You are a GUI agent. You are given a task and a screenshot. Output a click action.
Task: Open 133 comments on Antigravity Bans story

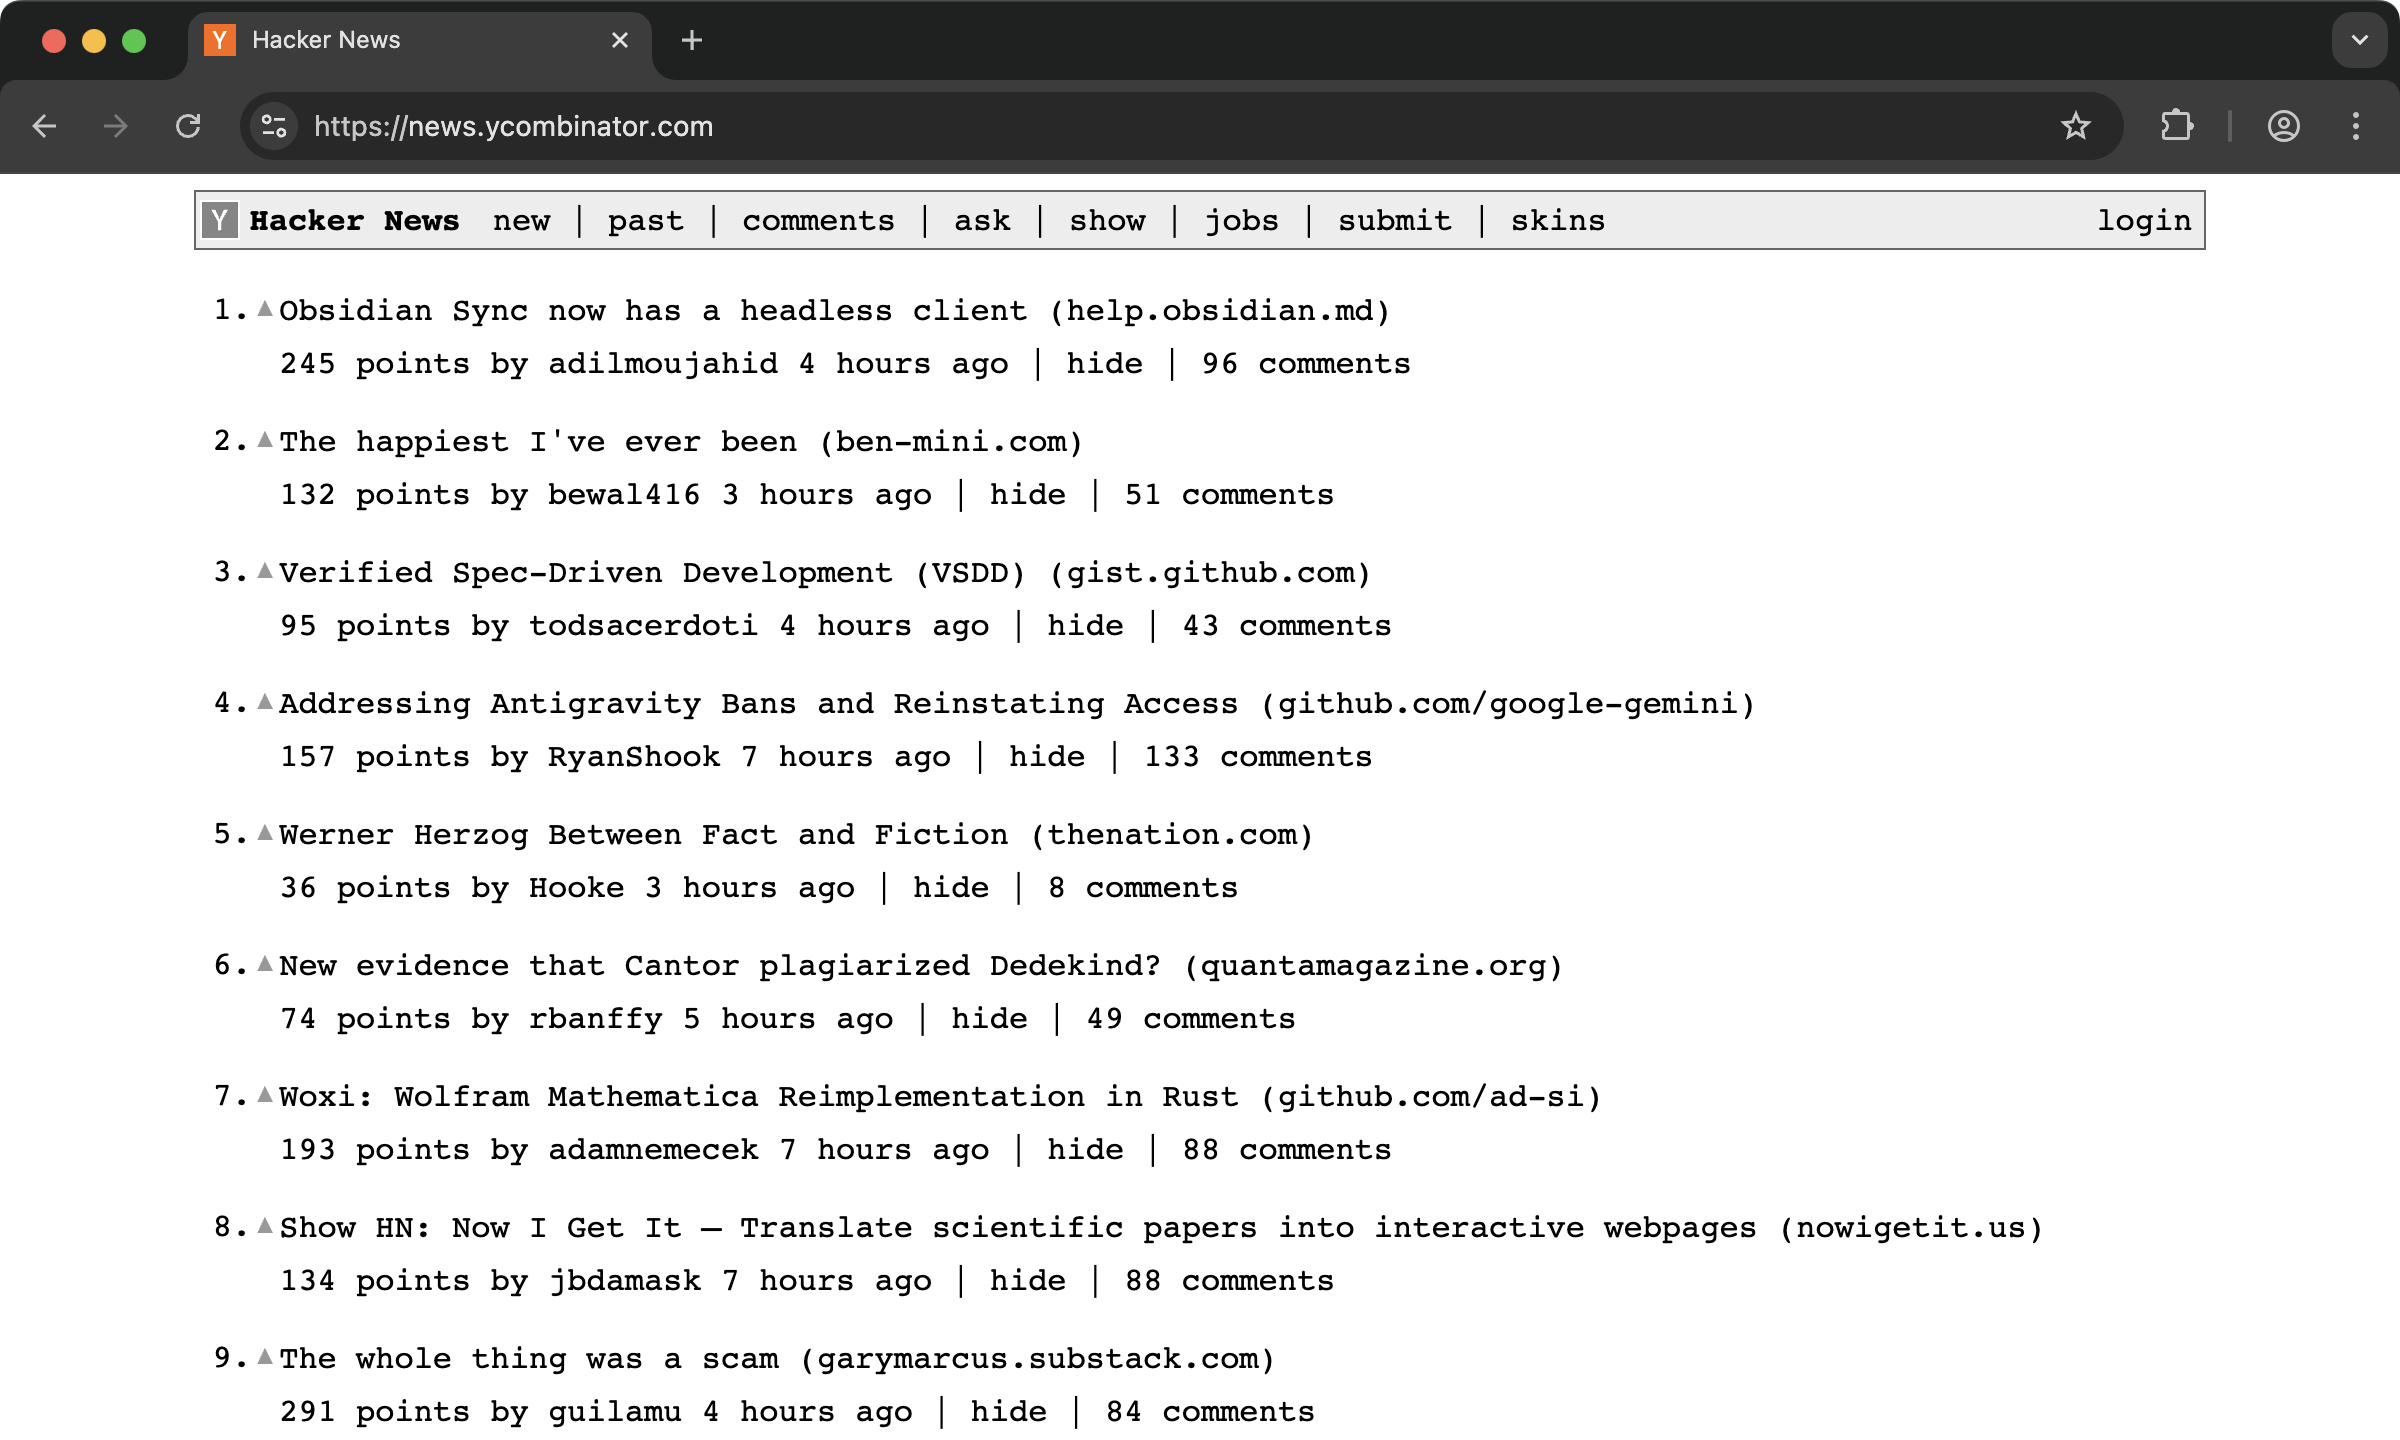1257,757
